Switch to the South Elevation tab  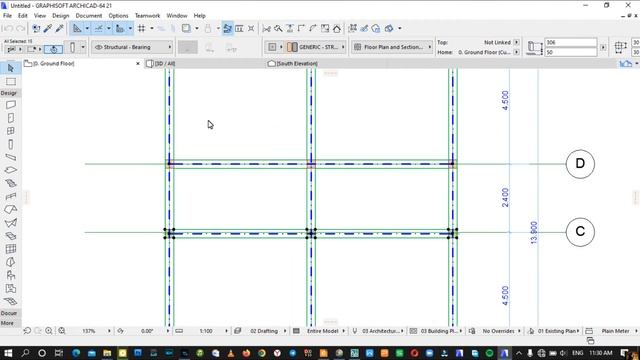click(293, 64)
